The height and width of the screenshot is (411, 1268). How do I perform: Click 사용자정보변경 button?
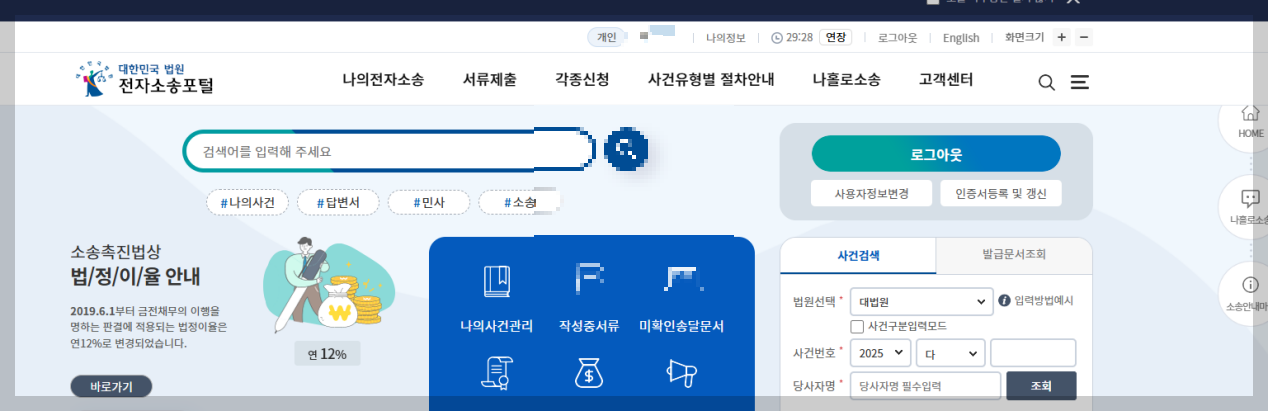coord(872,193)
